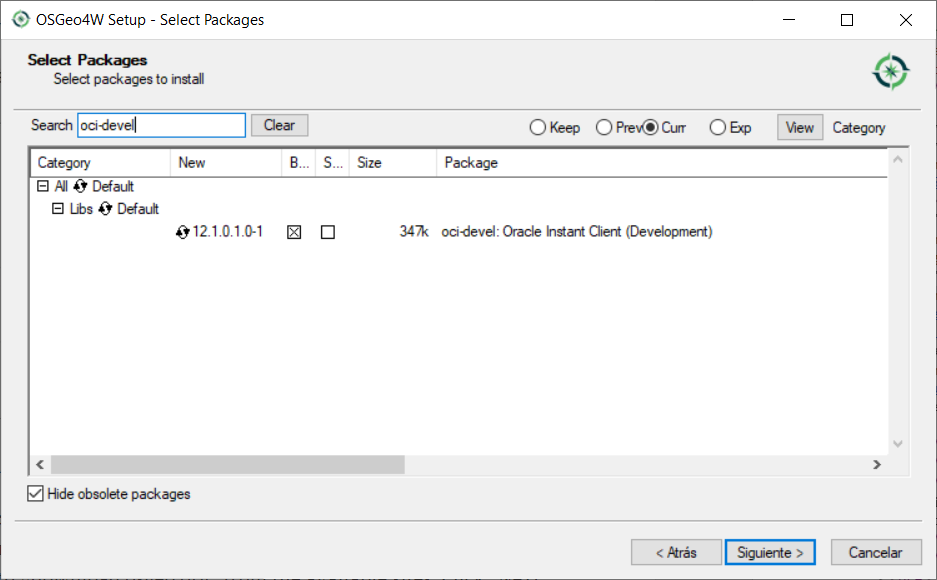
Task: Click the cycle icon beside Libs Default
Action: tap(105, 209)
